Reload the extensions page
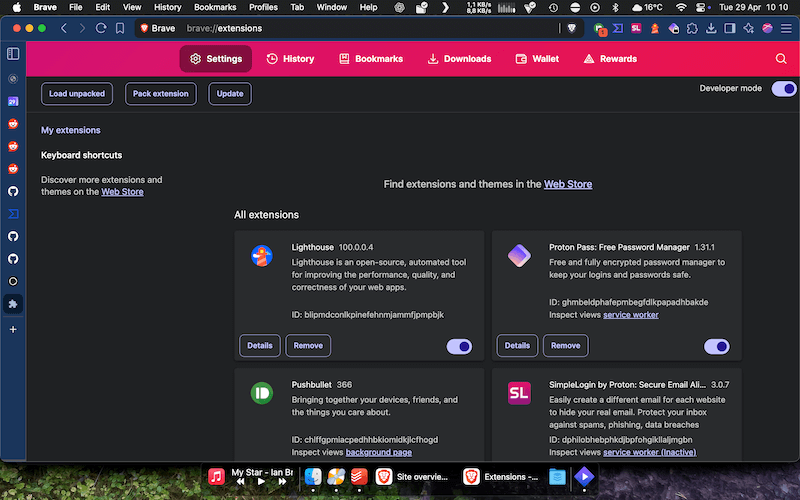The image size is (800, 500). click(101, 28)
